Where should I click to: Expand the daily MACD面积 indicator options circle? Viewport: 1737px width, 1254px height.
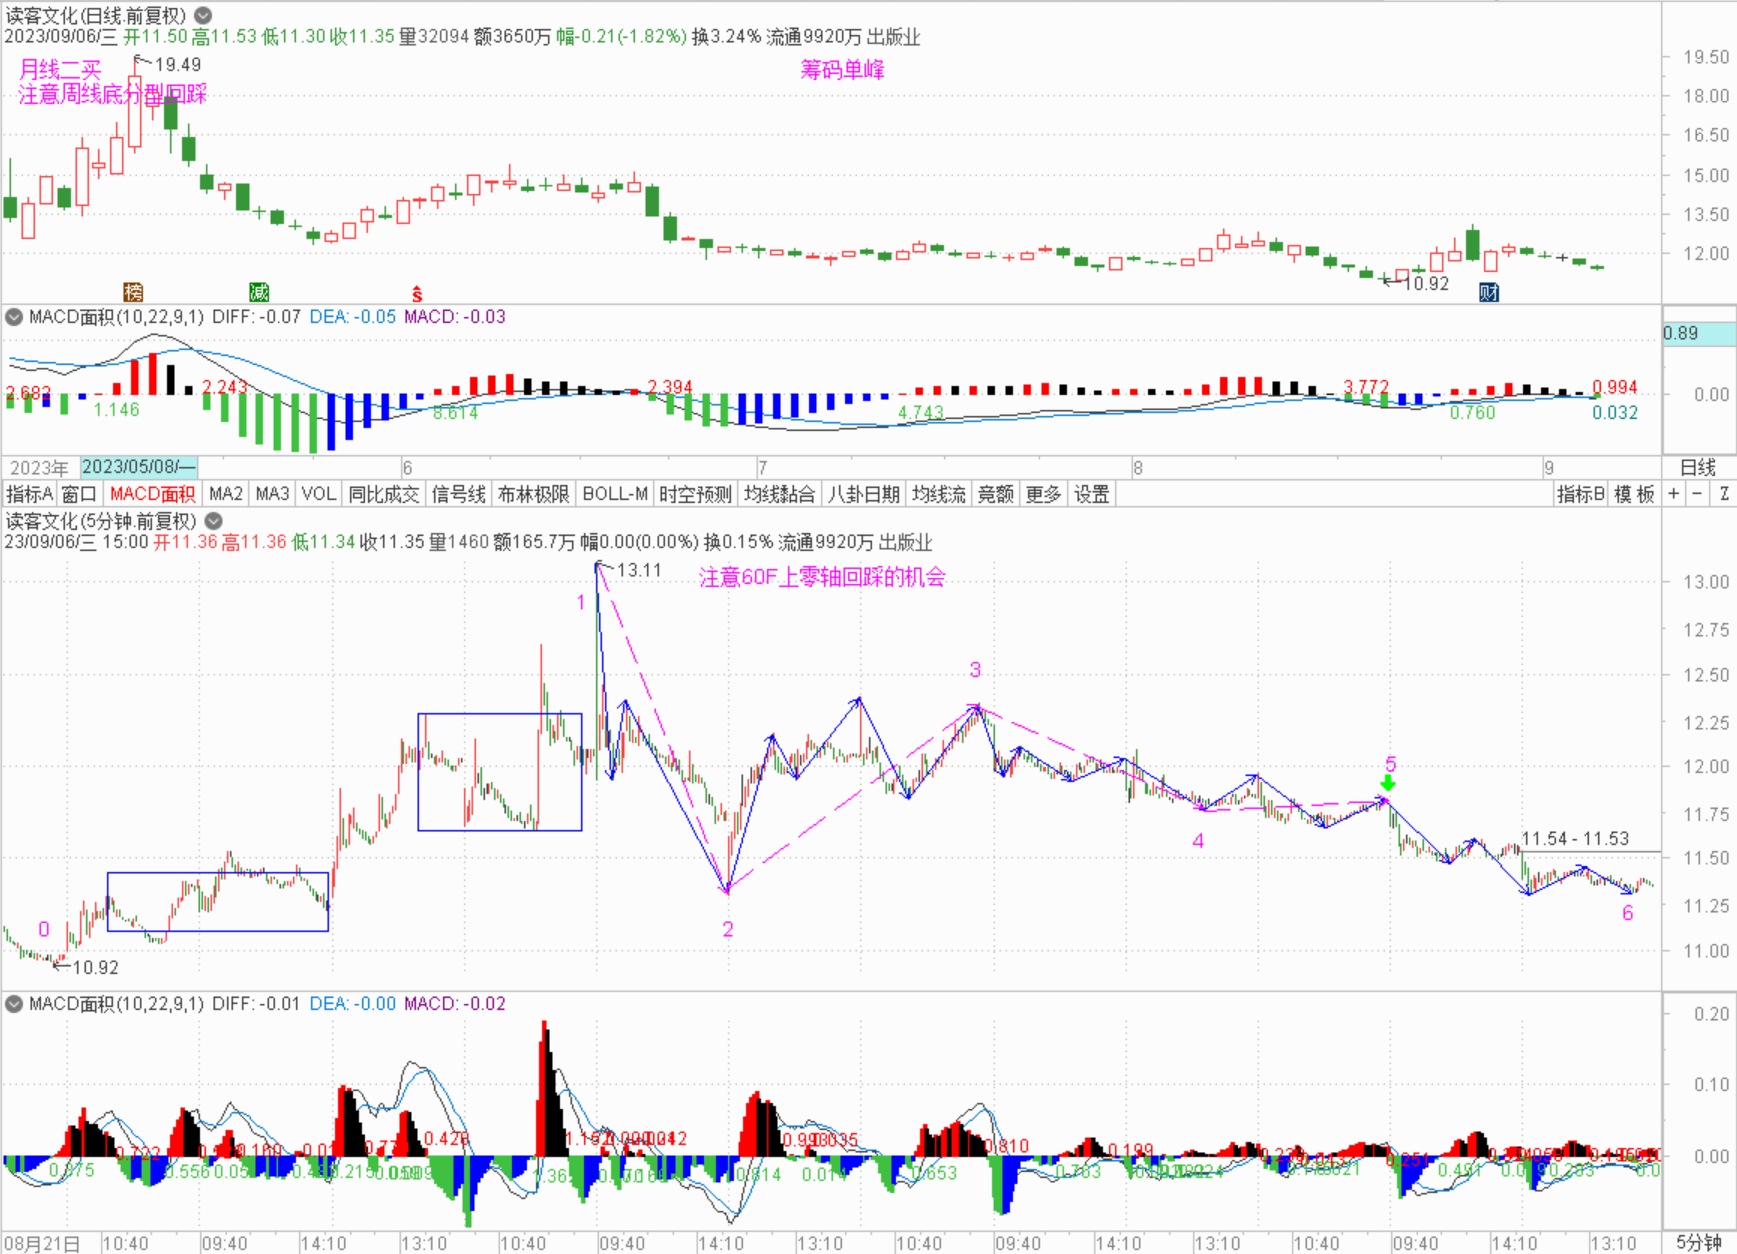(14, 317)
